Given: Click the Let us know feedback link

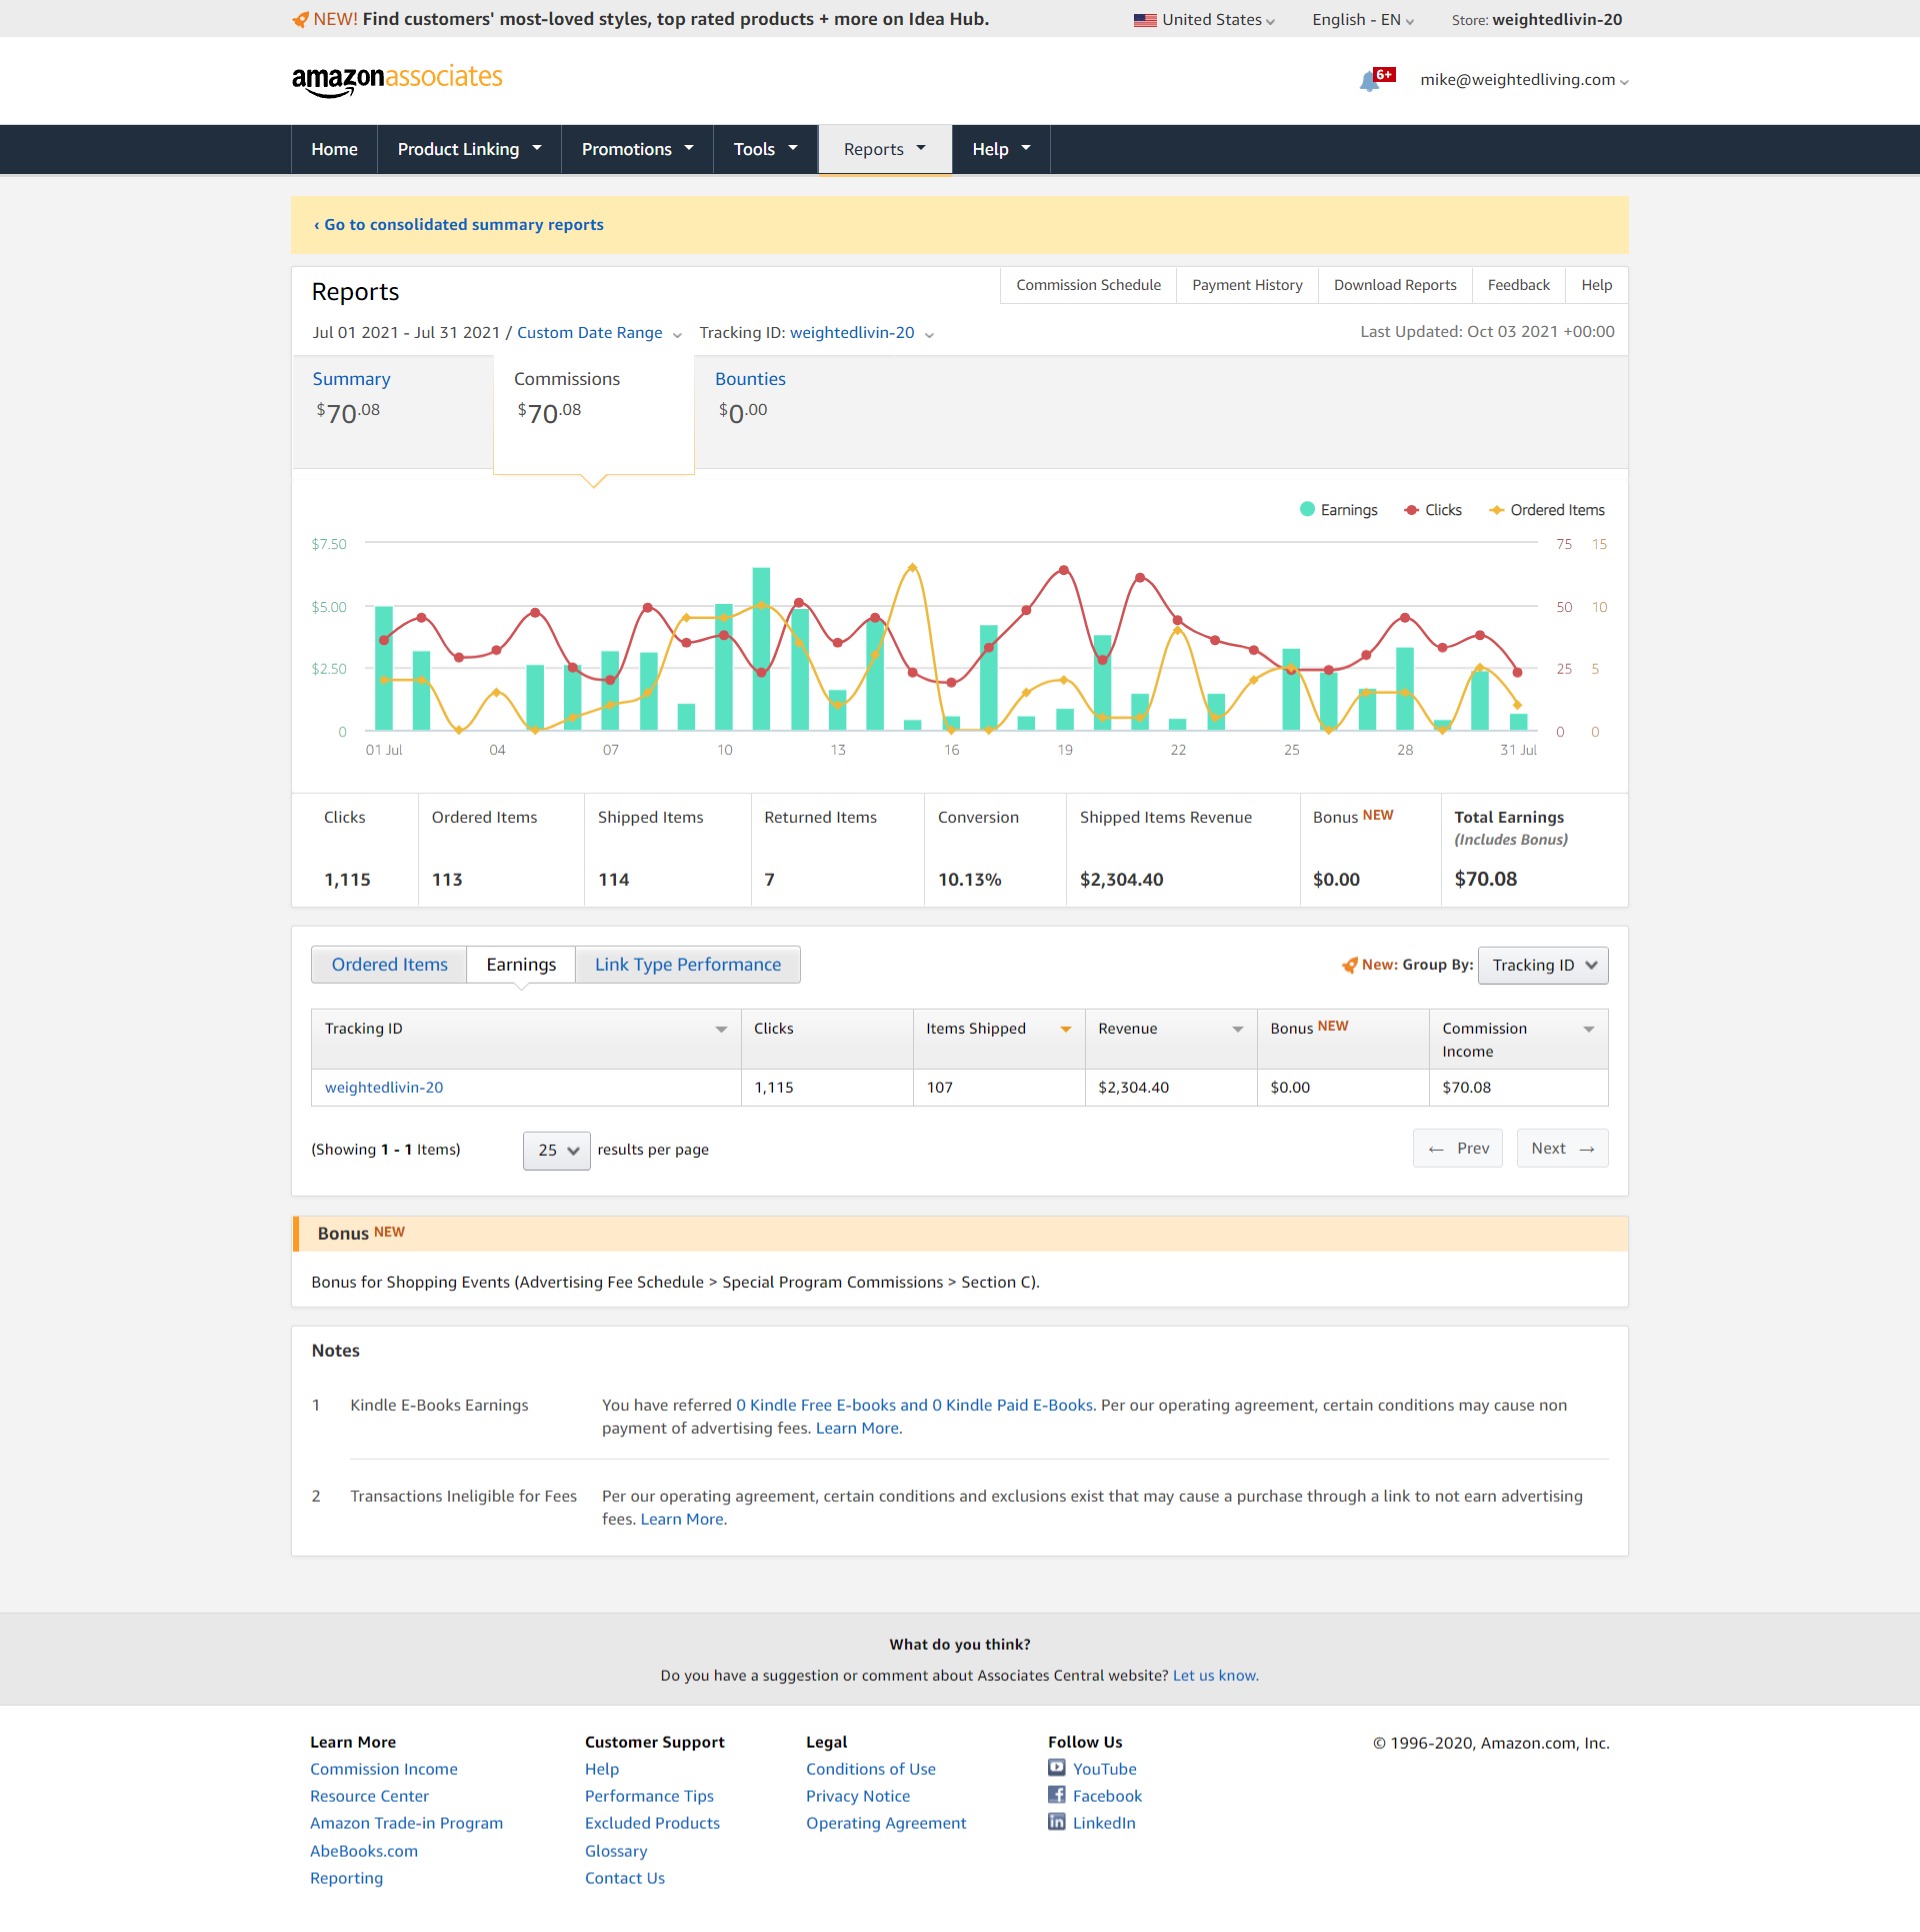Looking at the screenshot, I should point(1215,1676).
